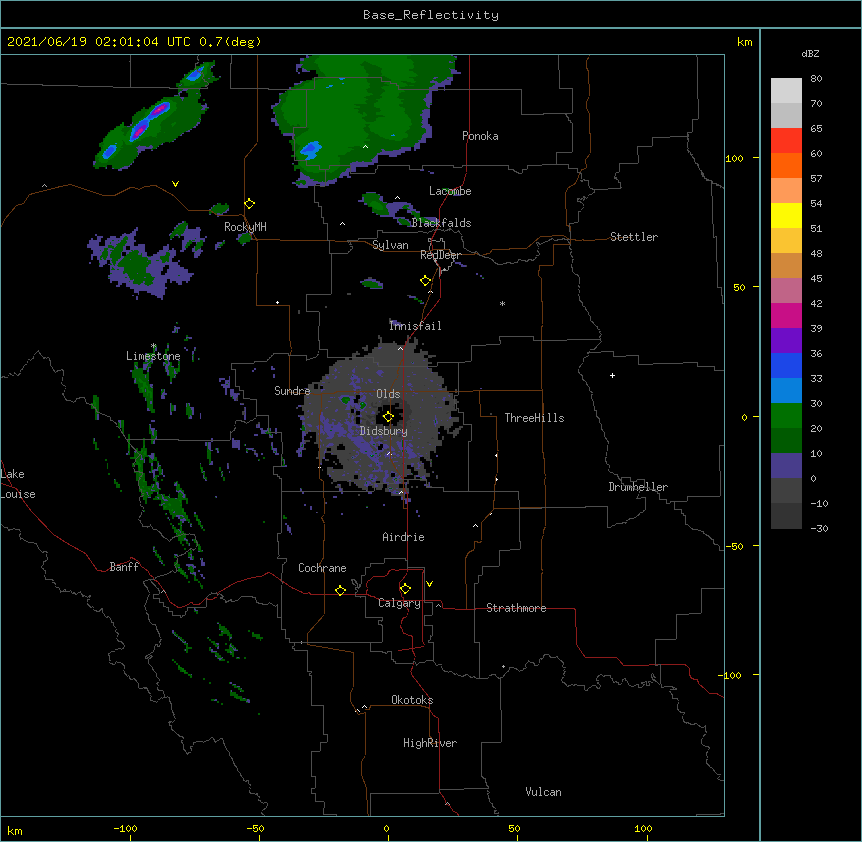Pick the red 60-65 dBZ legend swatch
The image size is (862, 842).
click(786, 141)
